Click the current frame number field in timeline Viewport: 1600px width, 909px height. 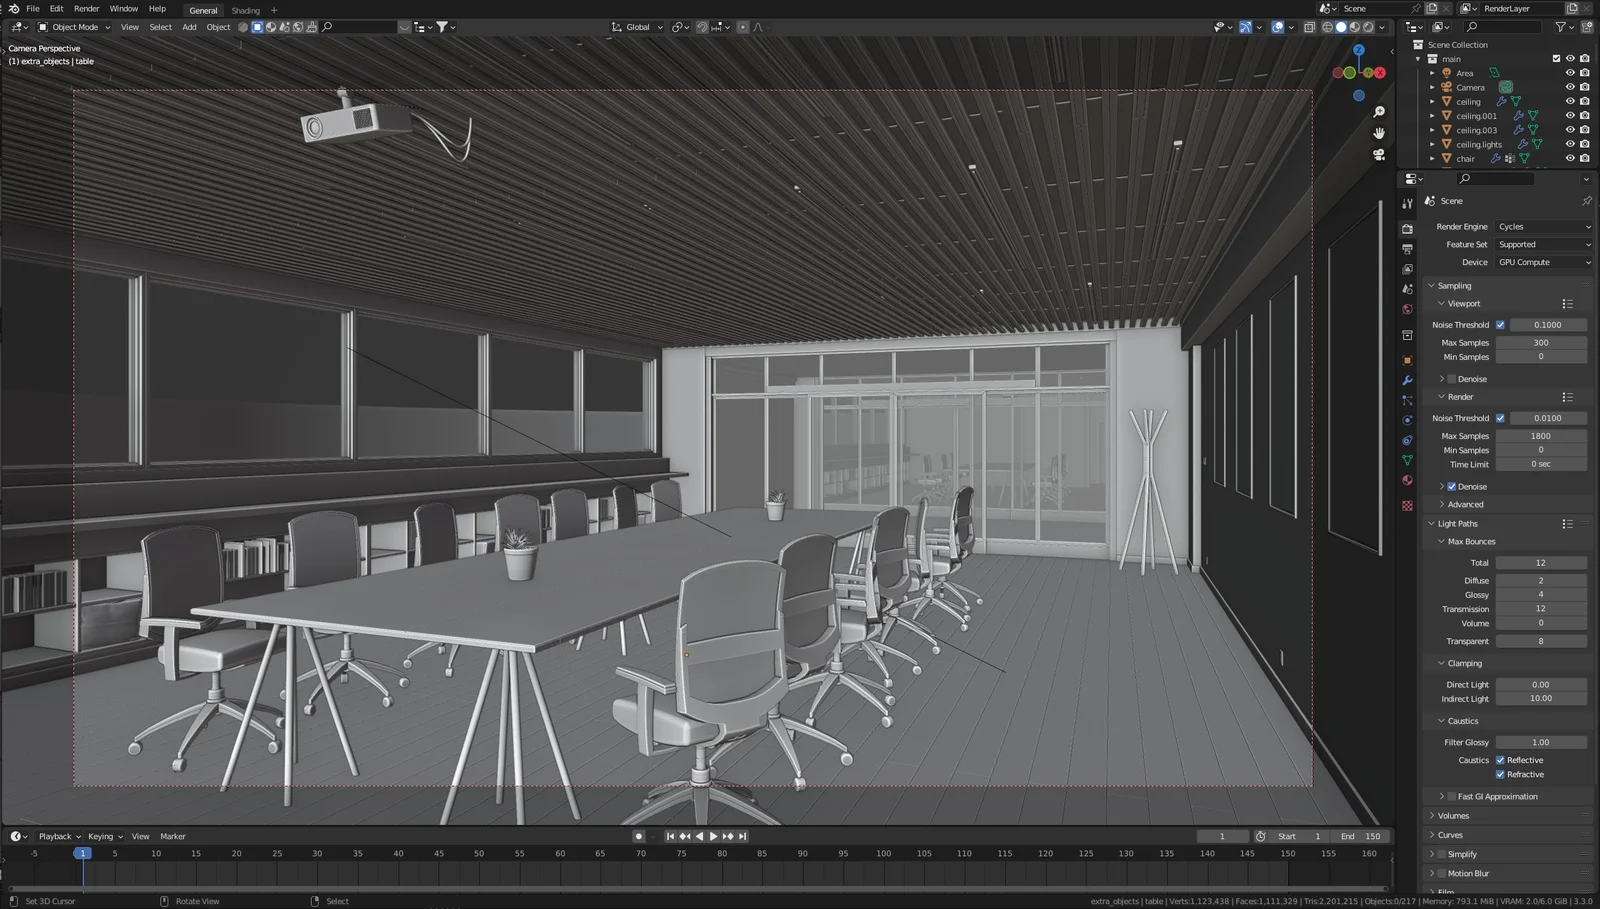(1222, 836)
